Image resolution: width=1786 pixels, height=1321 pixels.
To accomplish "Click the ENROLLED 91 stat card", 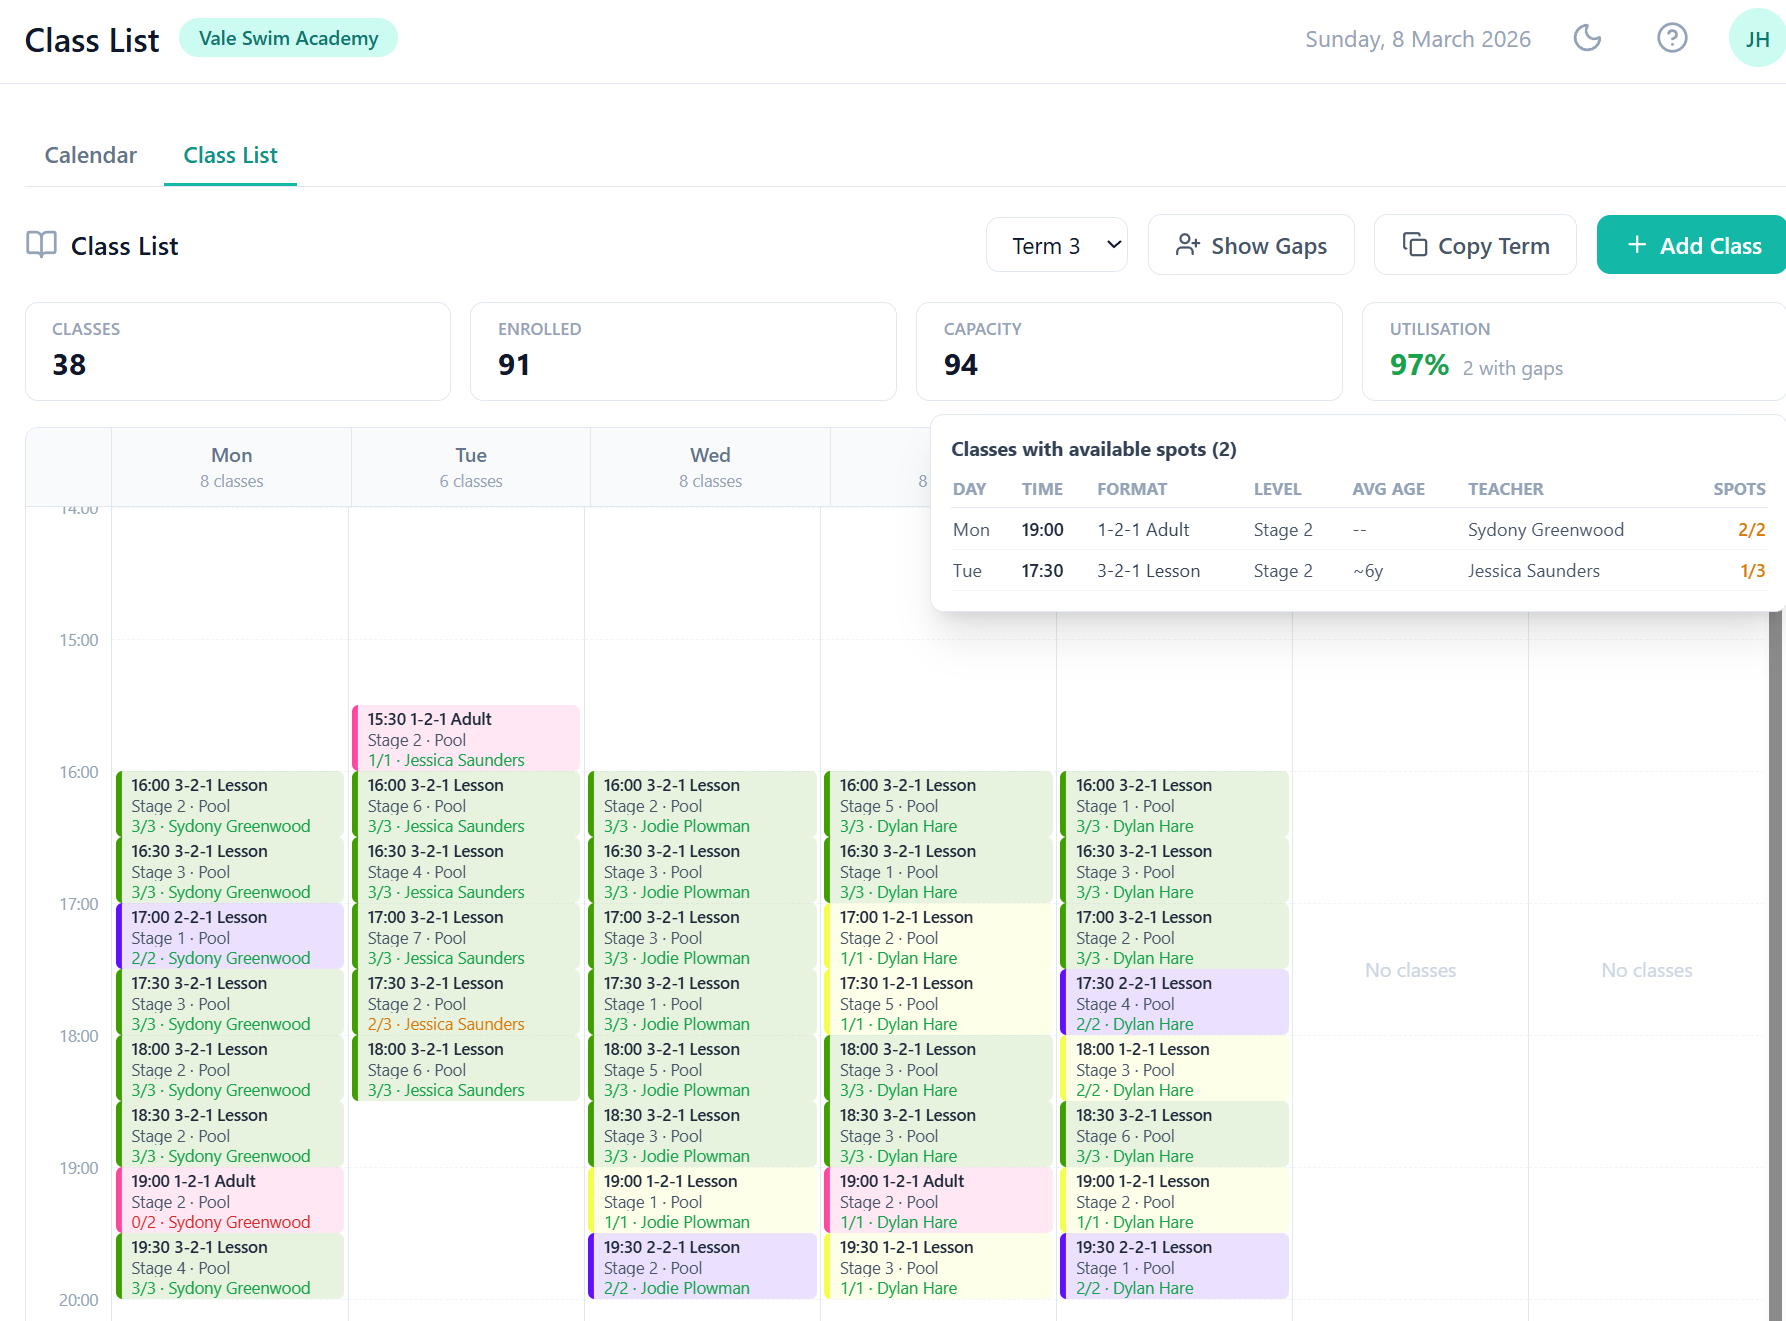I will tap(683, 351).
